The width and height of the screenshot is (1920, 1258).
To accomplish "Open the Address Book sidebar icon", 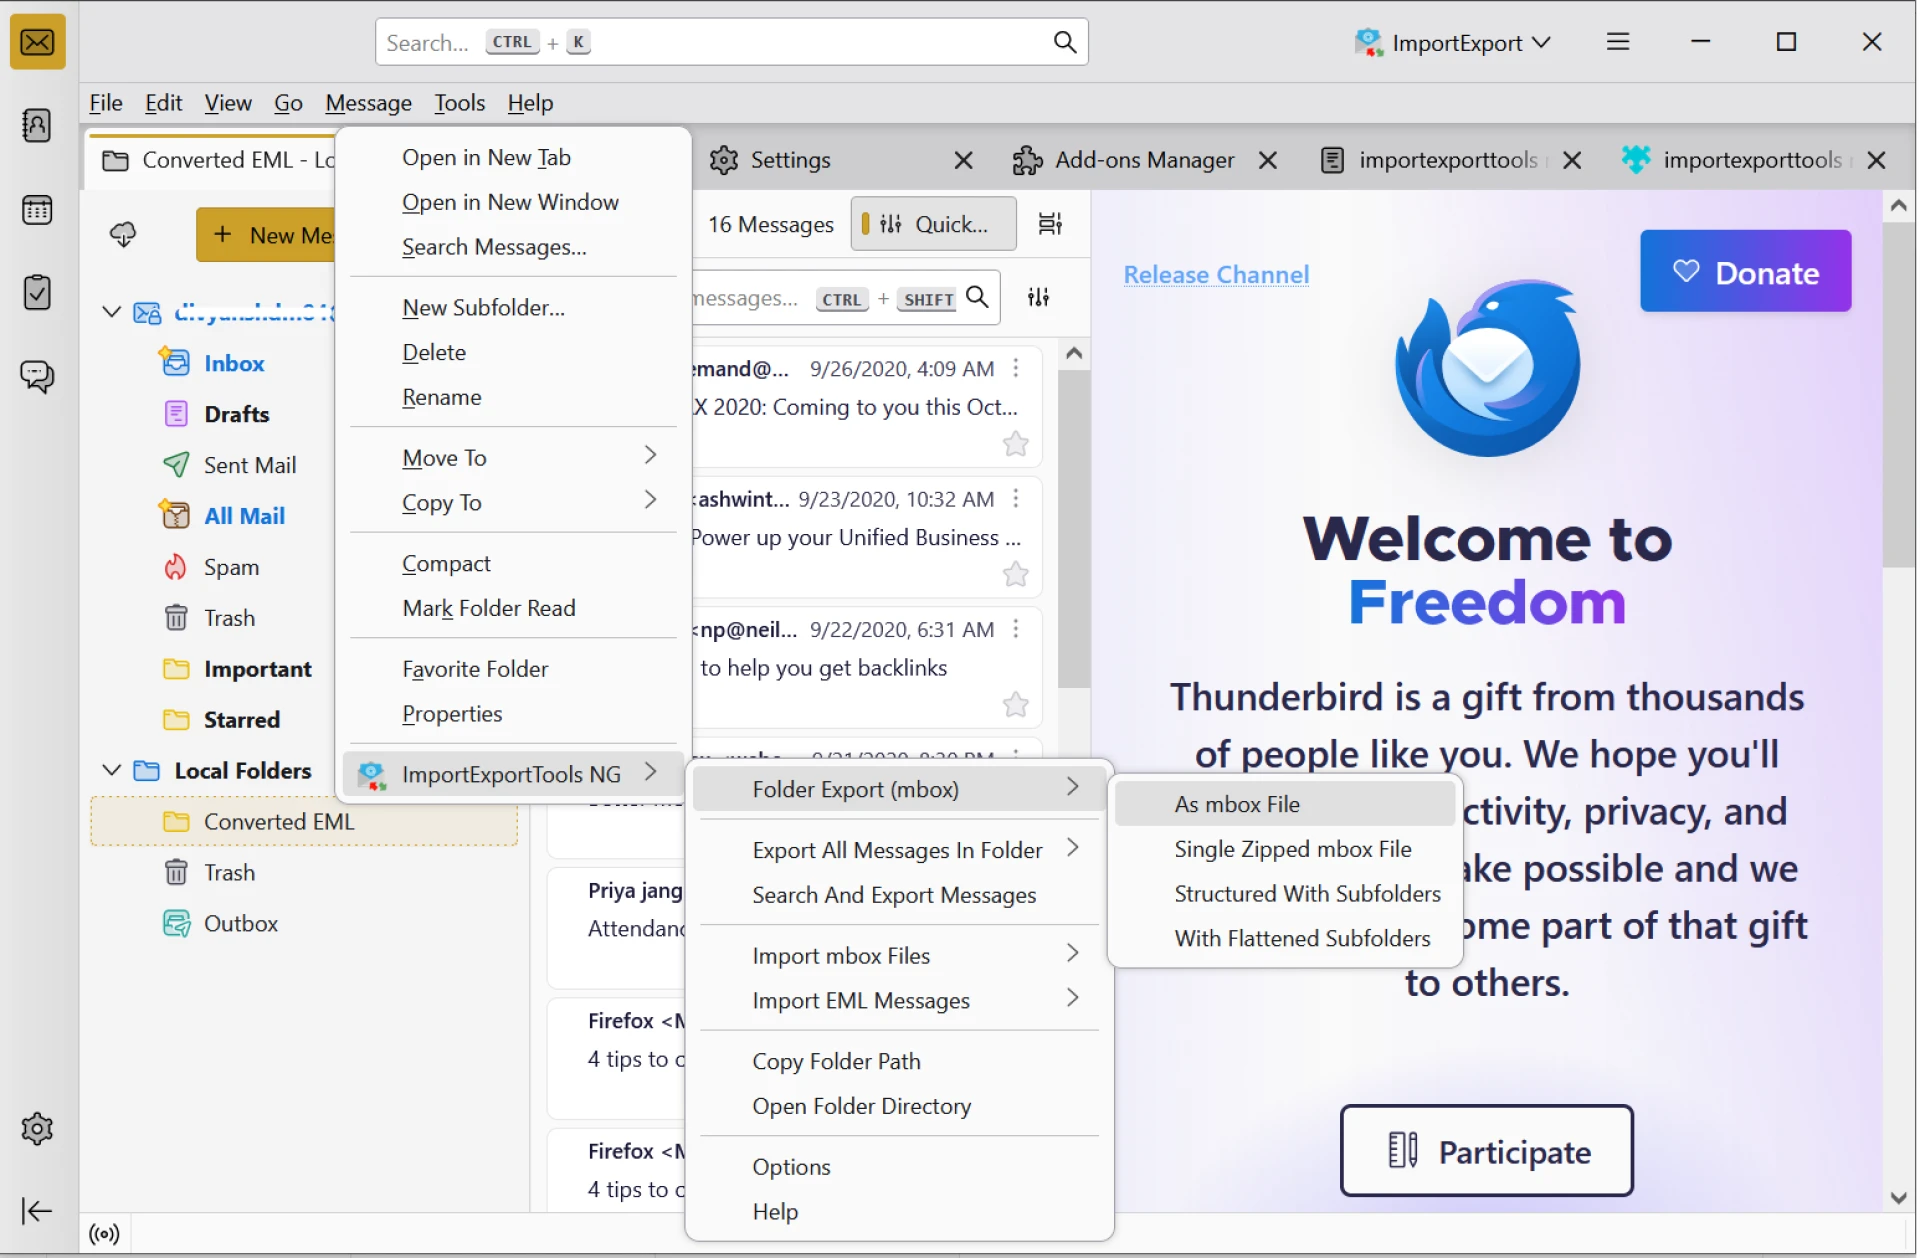I will pyautogui.click(x=37, y=126).
